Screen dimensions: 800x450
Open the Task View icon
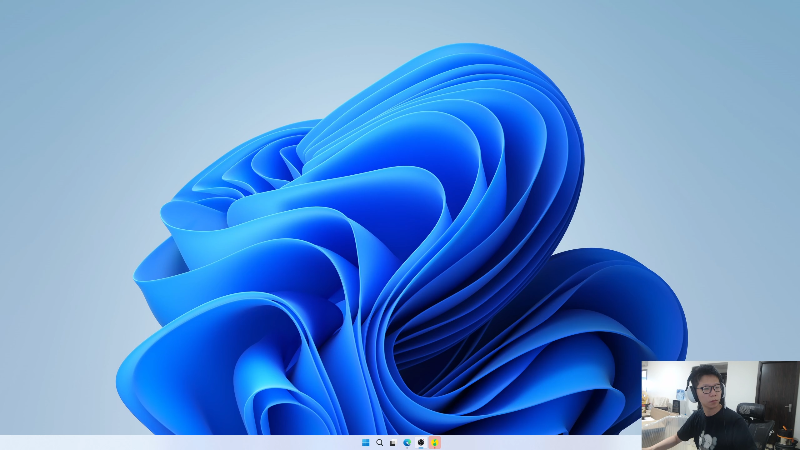point(393,443)
